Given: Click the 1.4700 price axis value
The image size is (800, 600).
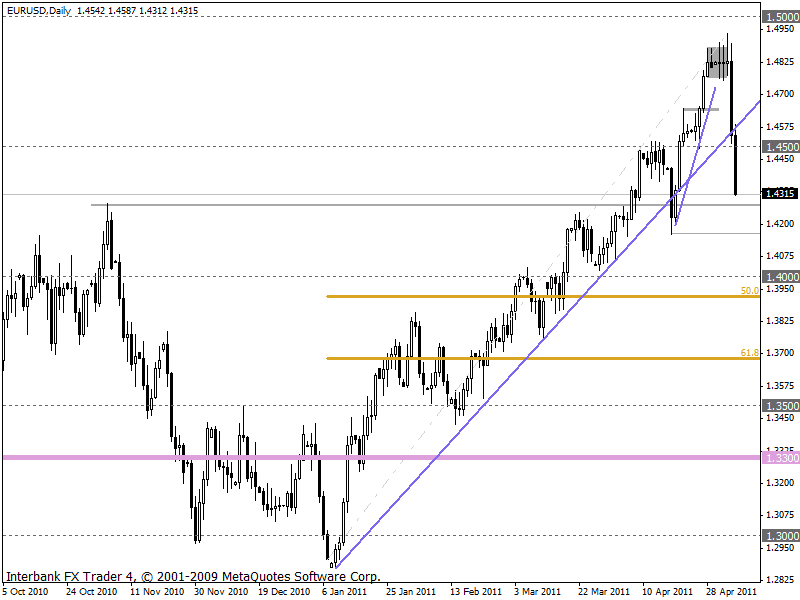Looking at the screenshot, I should point(780,94).
